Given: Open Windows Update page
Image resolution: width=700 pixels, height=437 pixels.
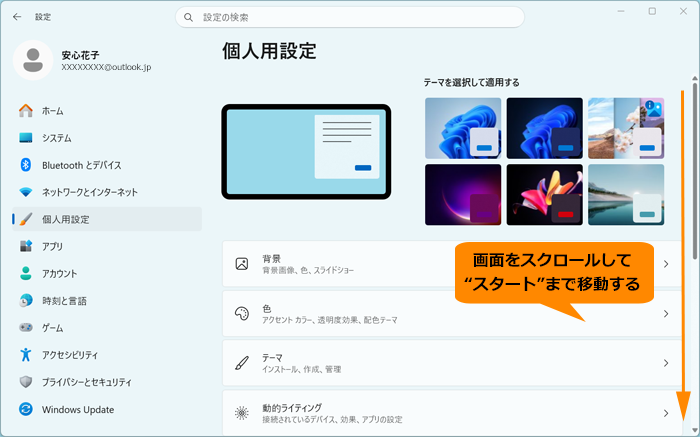Looking at the screenshot, I should pyautogui.click(x=107, y=409).
